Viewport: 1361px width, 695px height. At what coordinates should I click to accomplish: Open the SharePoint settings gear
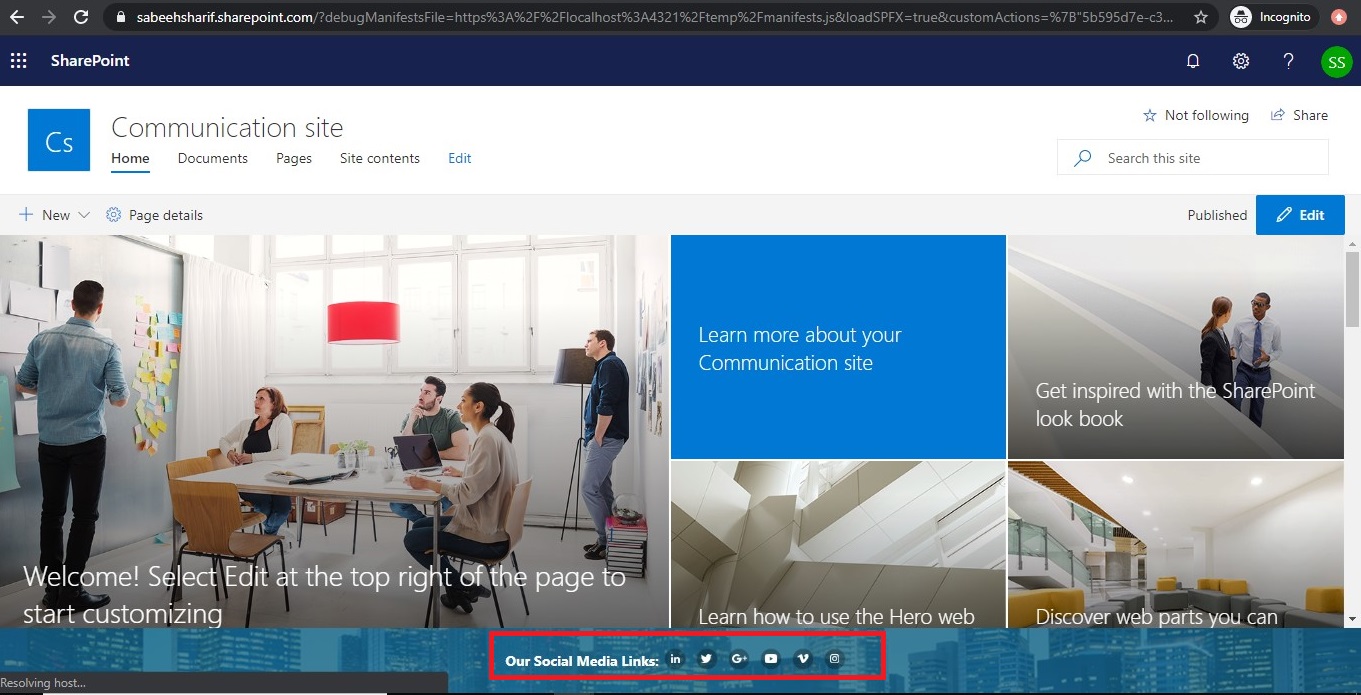(1240, 61)
